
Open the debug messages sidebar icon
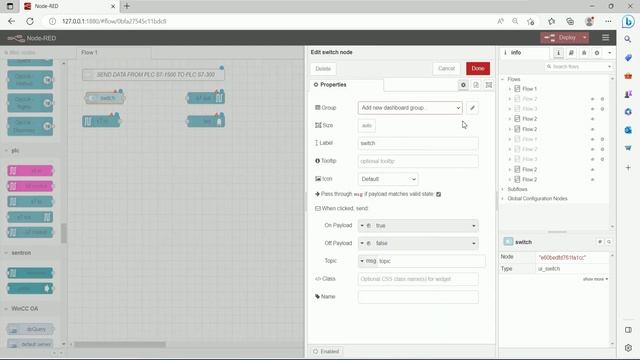pyautogui.click(x=584, y=53)
